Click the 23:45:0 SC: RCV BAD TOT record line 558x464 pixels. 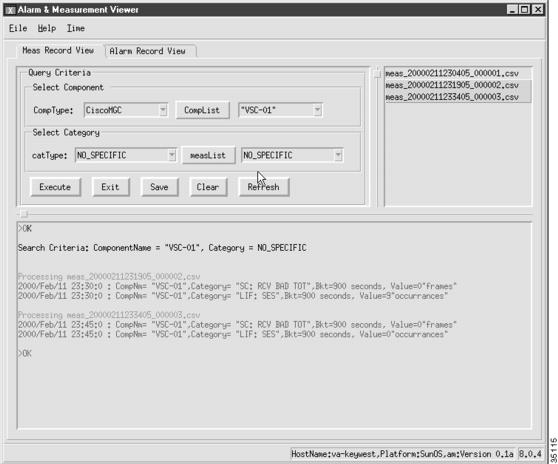[x=237, y=325]
